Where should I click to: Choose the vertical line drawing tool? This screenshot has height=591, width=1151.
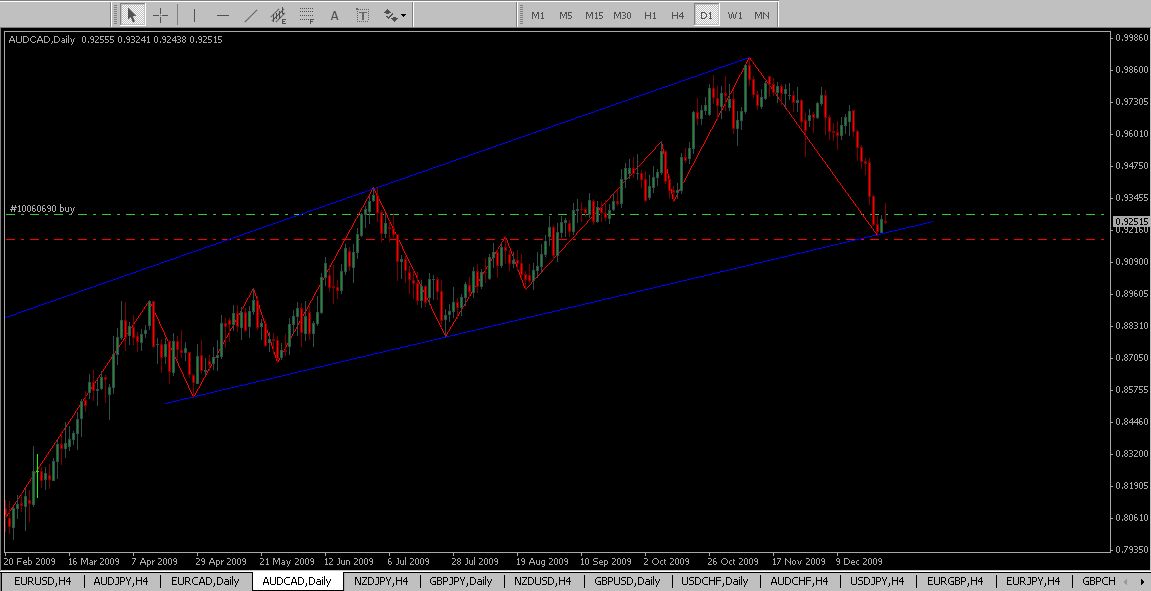point(194,15)
